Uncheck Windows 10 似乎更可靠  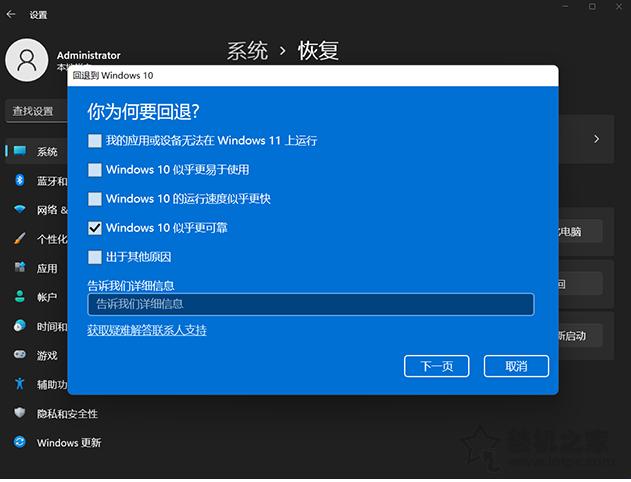(x=95, y=228)
